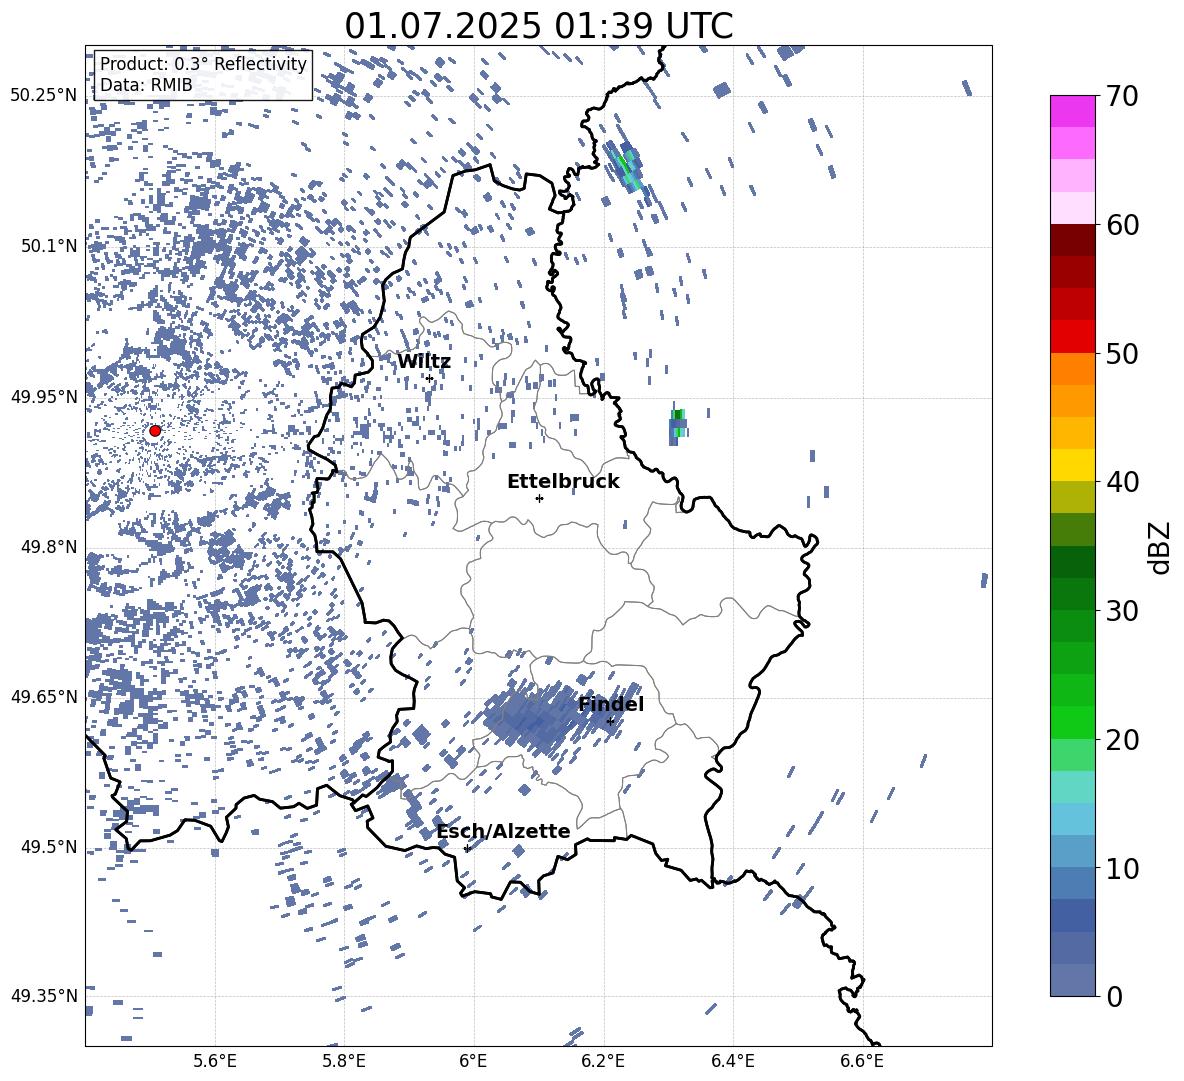Click the 49.5°N latitude label

click(49, 847)
